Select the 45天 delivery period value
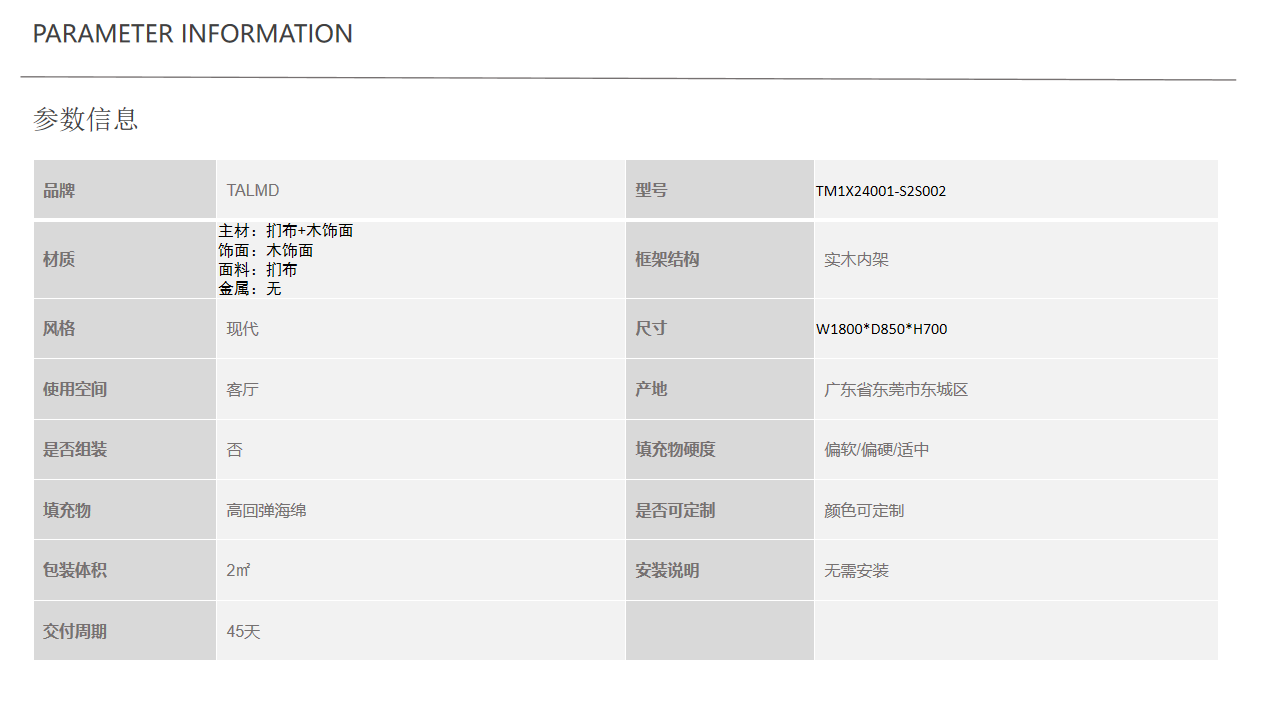The image size is (1280, 720). pos(243,632)
